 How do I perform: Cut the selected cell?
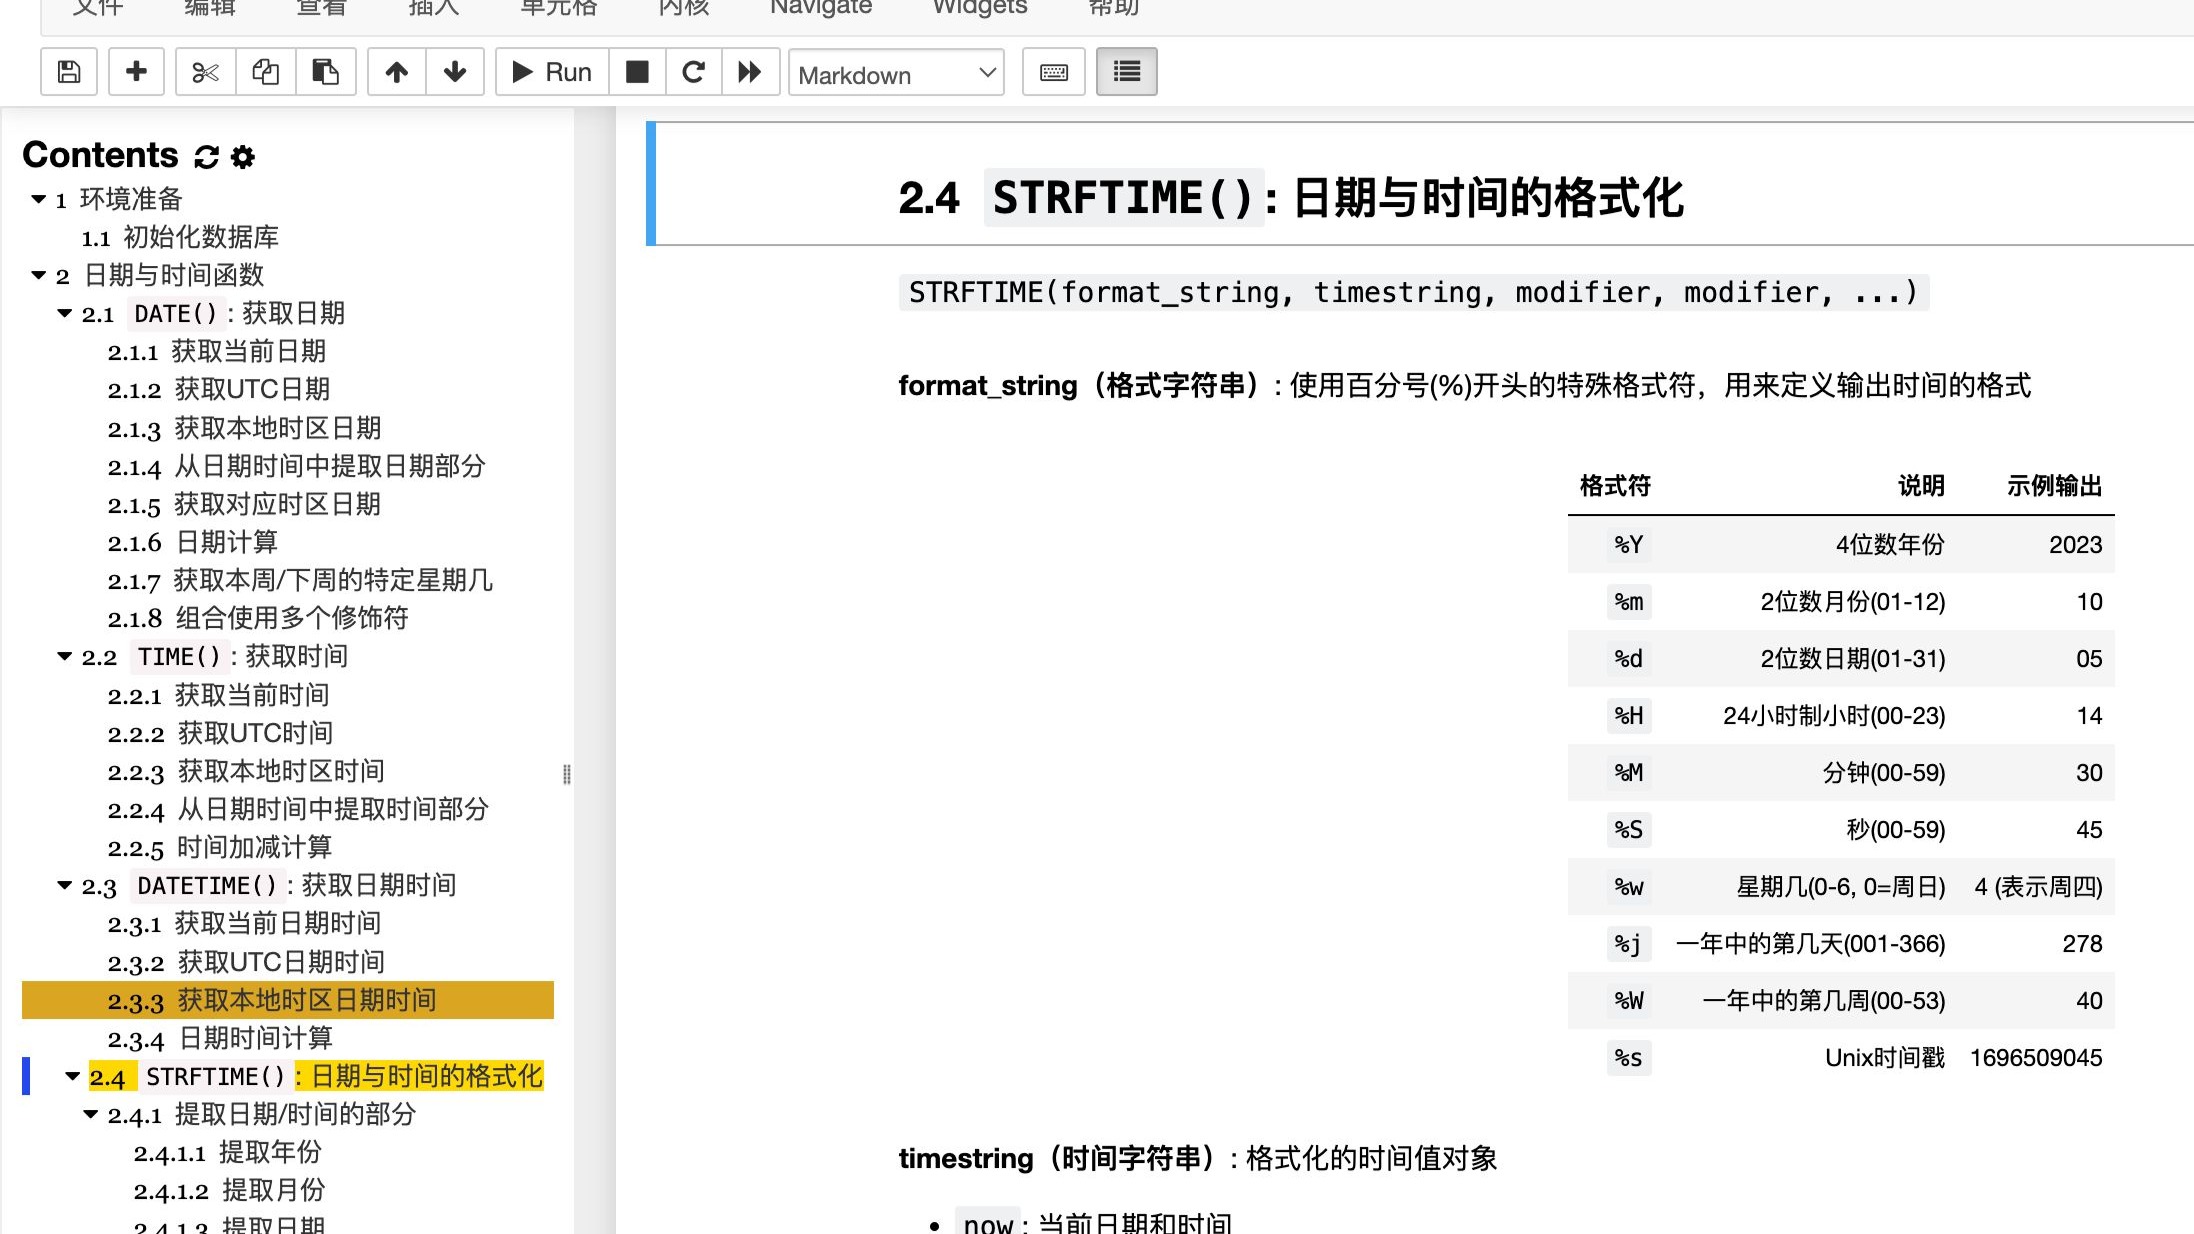click(204, 71)
